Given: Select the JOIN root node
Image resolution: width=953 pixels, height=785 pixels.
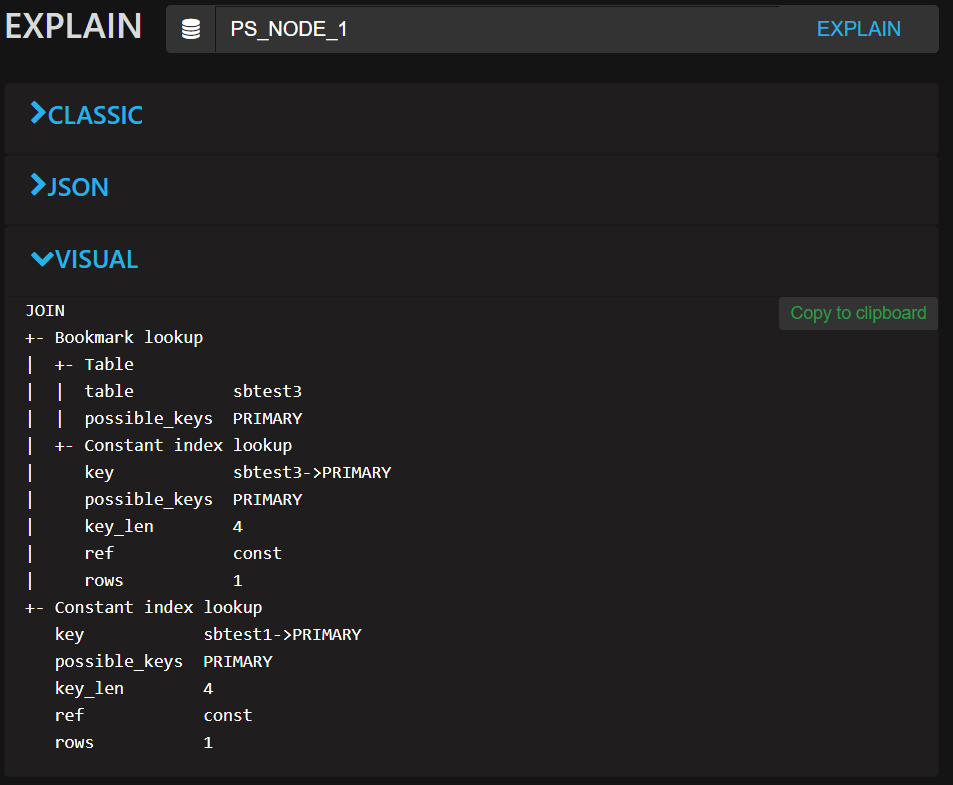Looking at the screenshot, I should (45, 311).
